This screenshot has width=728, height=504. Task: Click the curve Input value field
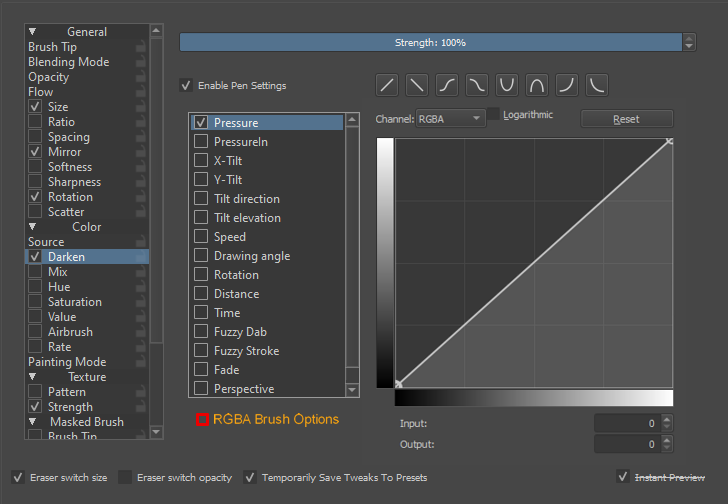point(626,424)
